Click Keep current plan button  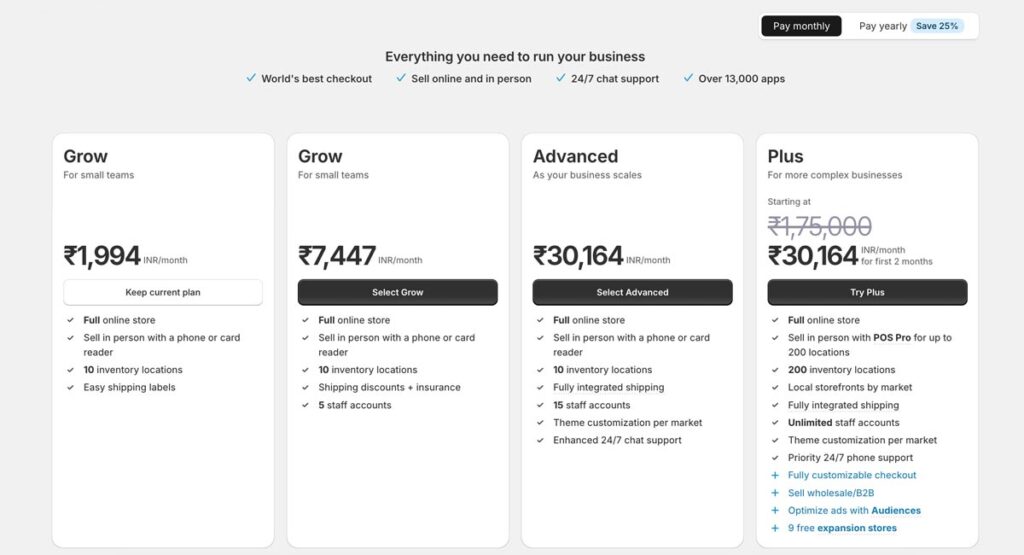tap(163, 292)
